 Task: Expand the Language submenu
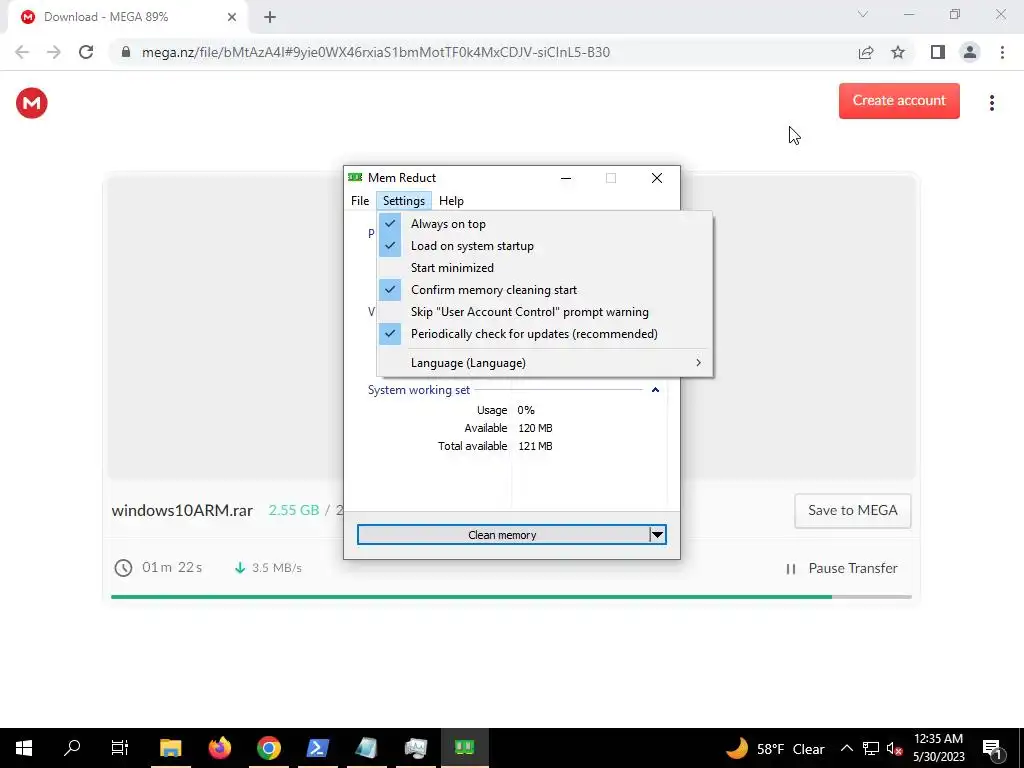click(x=545, y=363)
